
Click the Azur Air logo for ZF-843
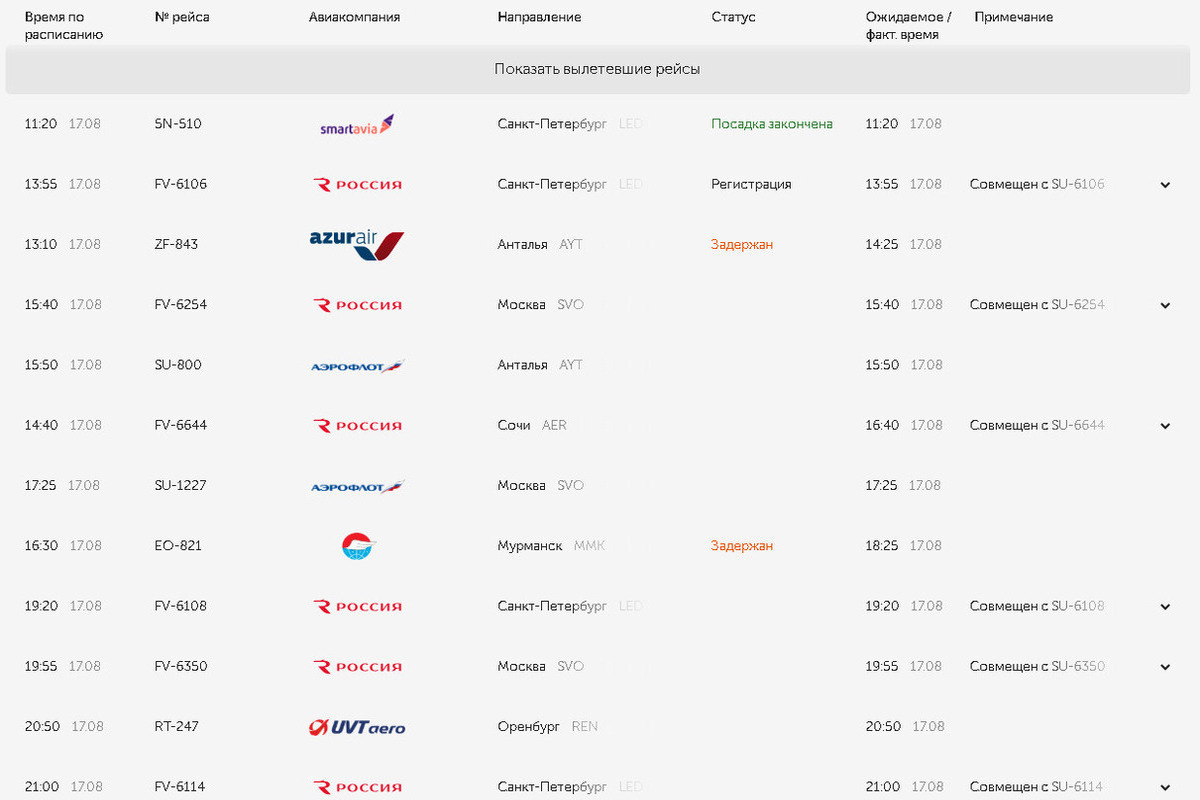pos(357,245)
